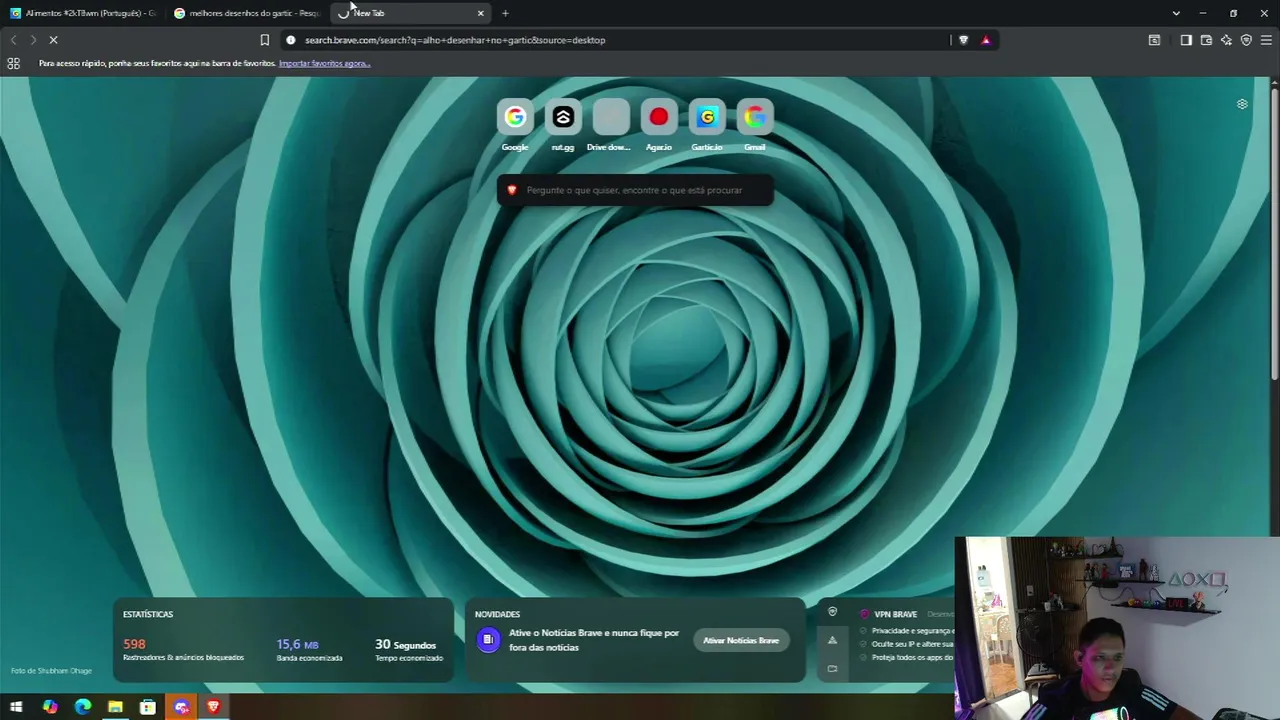This screenshot has width=1280, height=720.
Task: Click the ESTATÍSTICAS card heading
Action: [x=148, y=614]
